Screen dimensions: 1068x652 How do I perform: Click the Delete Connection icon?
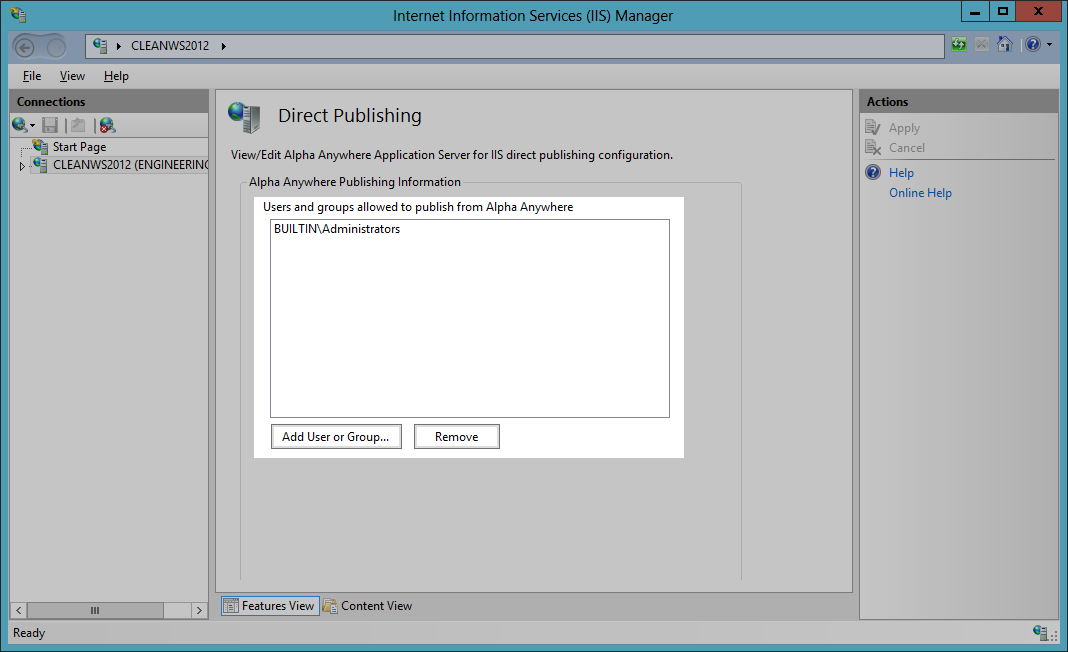click(107, 125)
